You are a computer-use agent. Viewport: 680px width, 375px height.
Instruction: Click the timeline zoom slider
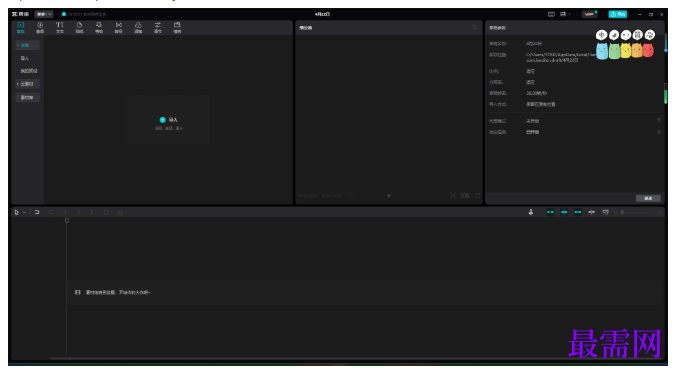(x=638, y=212)
